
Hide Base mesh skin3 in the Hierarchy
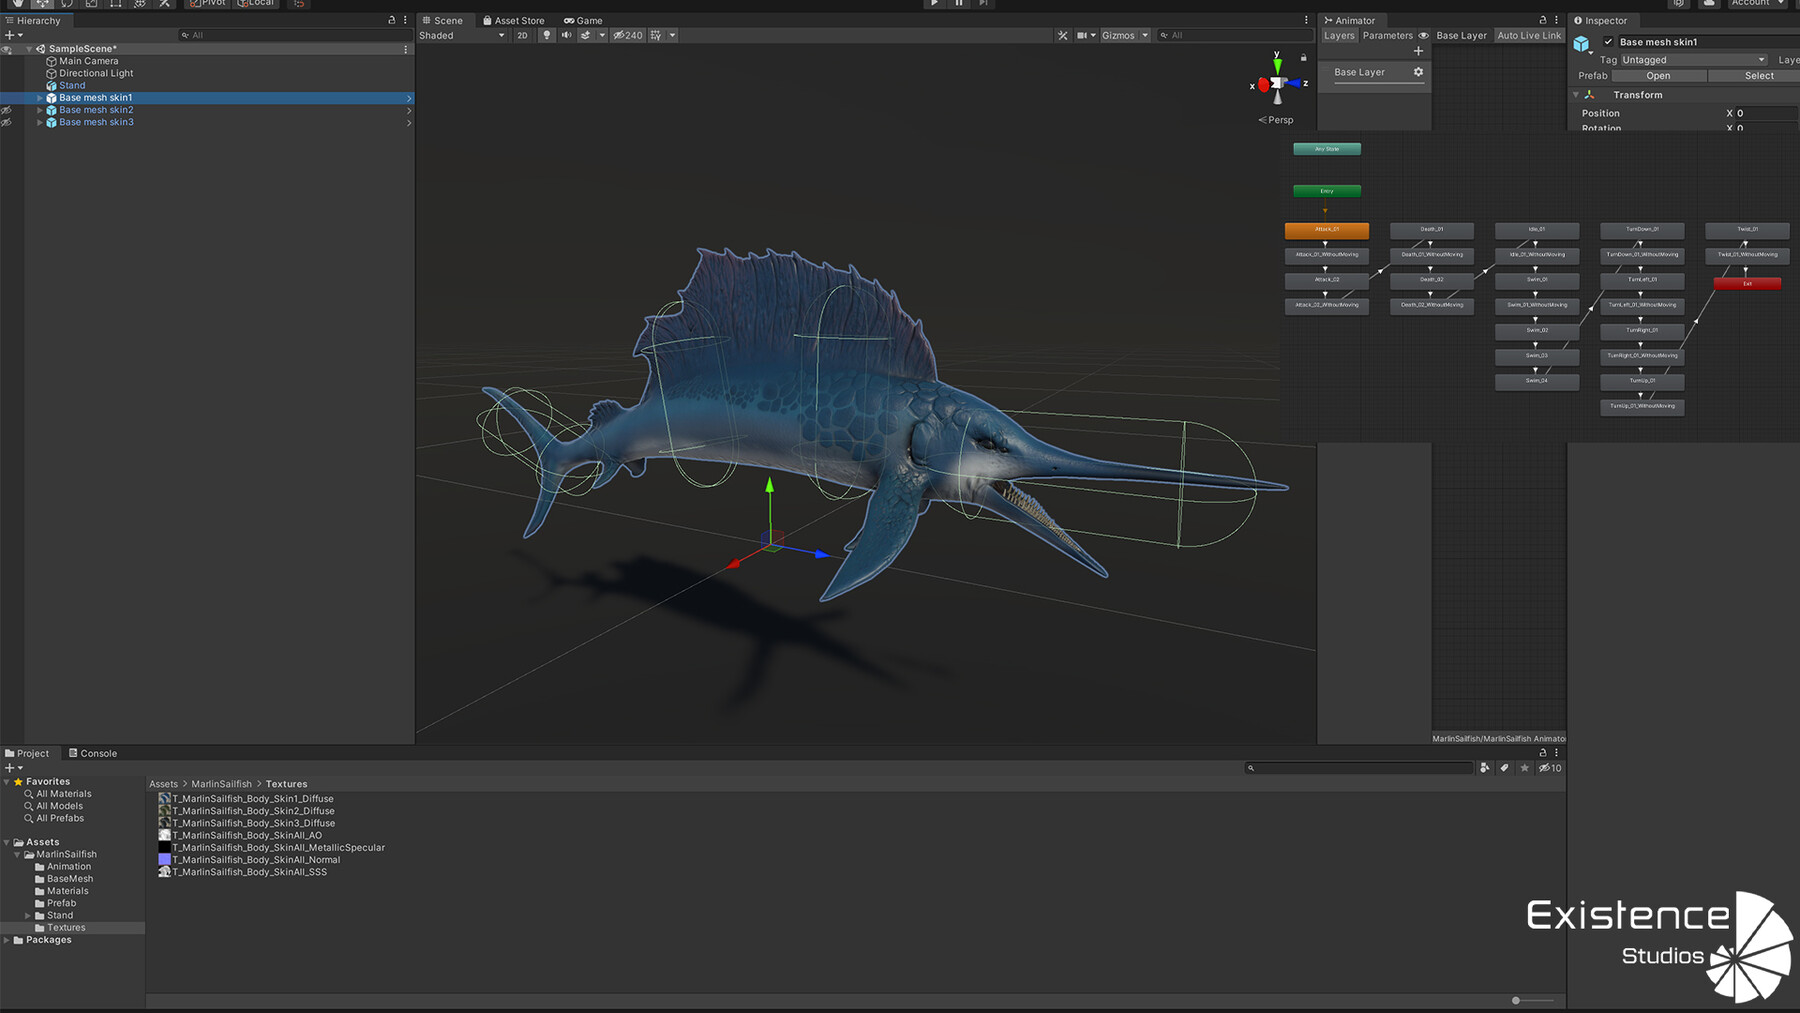point(6,122)
